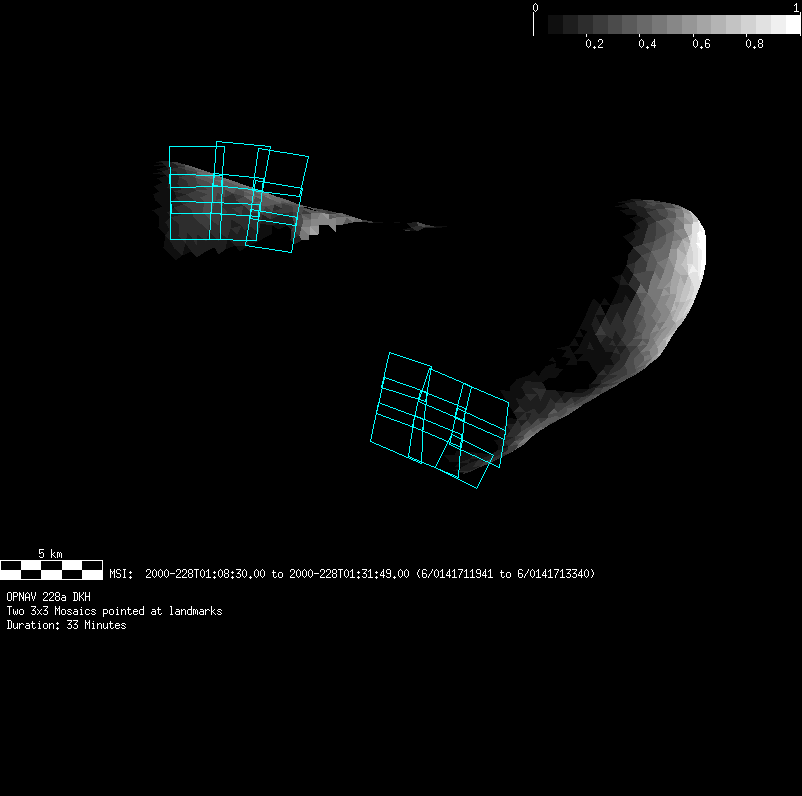Click the 0.8 label on grayscale legend
Viewport: 802px width, 796px height.
tap(754, 45)
